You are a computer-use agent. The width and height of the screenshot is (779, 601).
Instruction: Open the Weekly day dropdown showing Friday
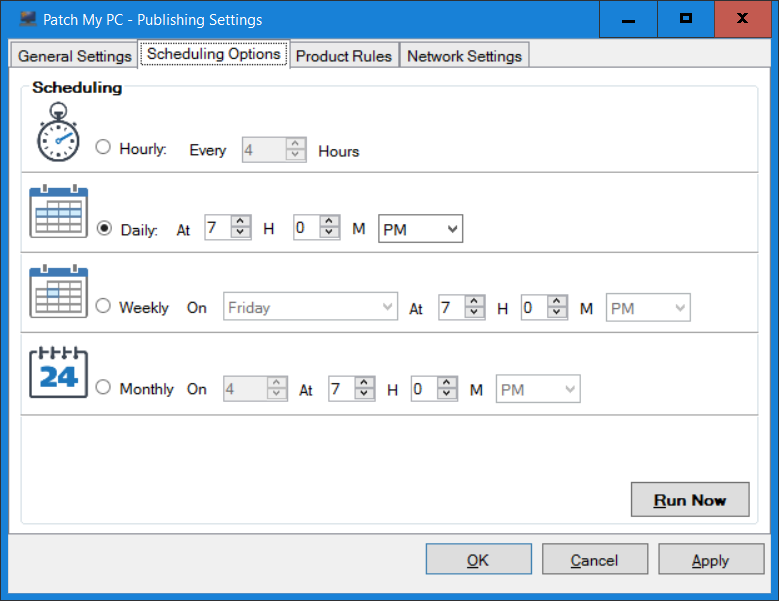[x=311, y=306]
